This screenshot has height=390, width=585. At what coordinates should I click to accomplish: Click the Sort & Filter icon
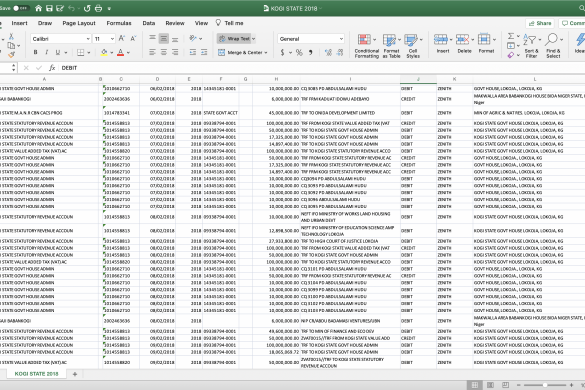(531, 46)
